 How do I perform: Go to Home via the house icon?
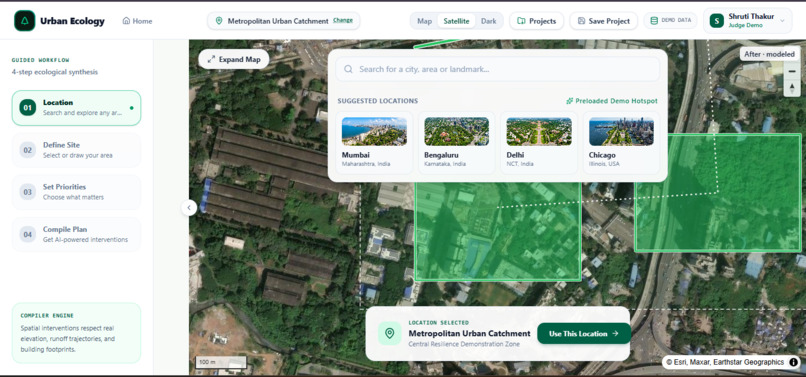tap(126, 21)
